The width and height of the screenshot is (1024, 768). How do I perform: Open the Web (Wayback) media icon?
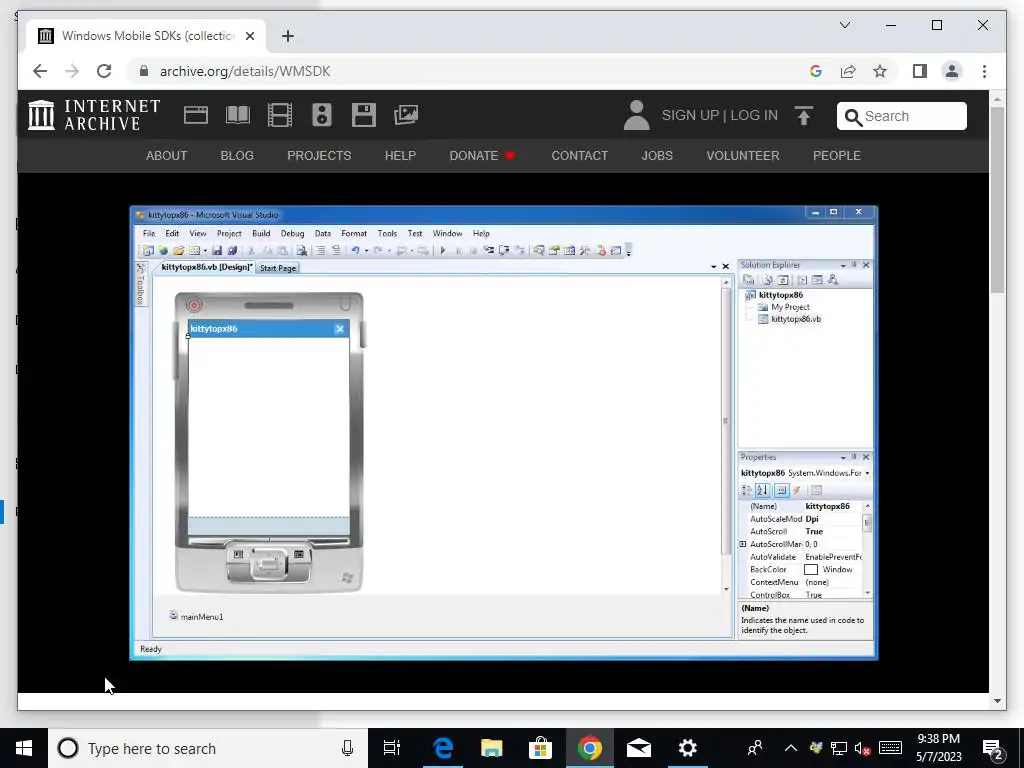pyautogui.click(x=195, y=115)
